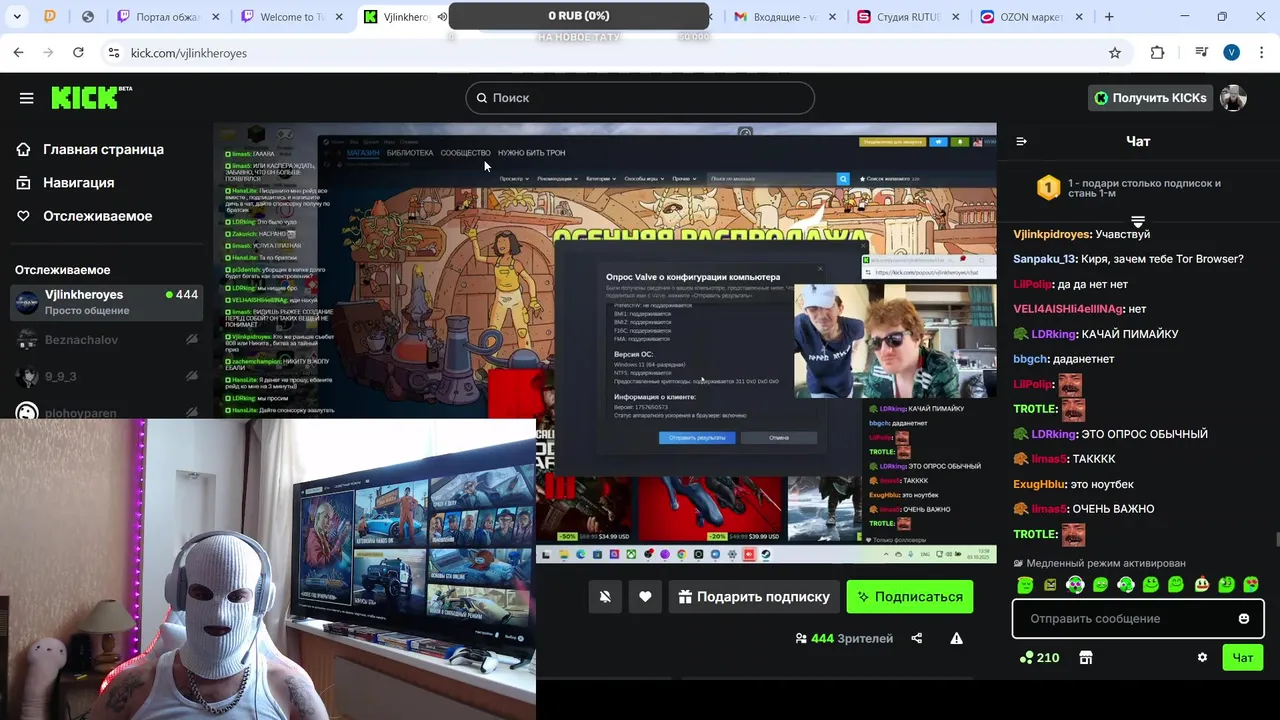Reload the page
The image size is (1280, 720).
[78, 53]
